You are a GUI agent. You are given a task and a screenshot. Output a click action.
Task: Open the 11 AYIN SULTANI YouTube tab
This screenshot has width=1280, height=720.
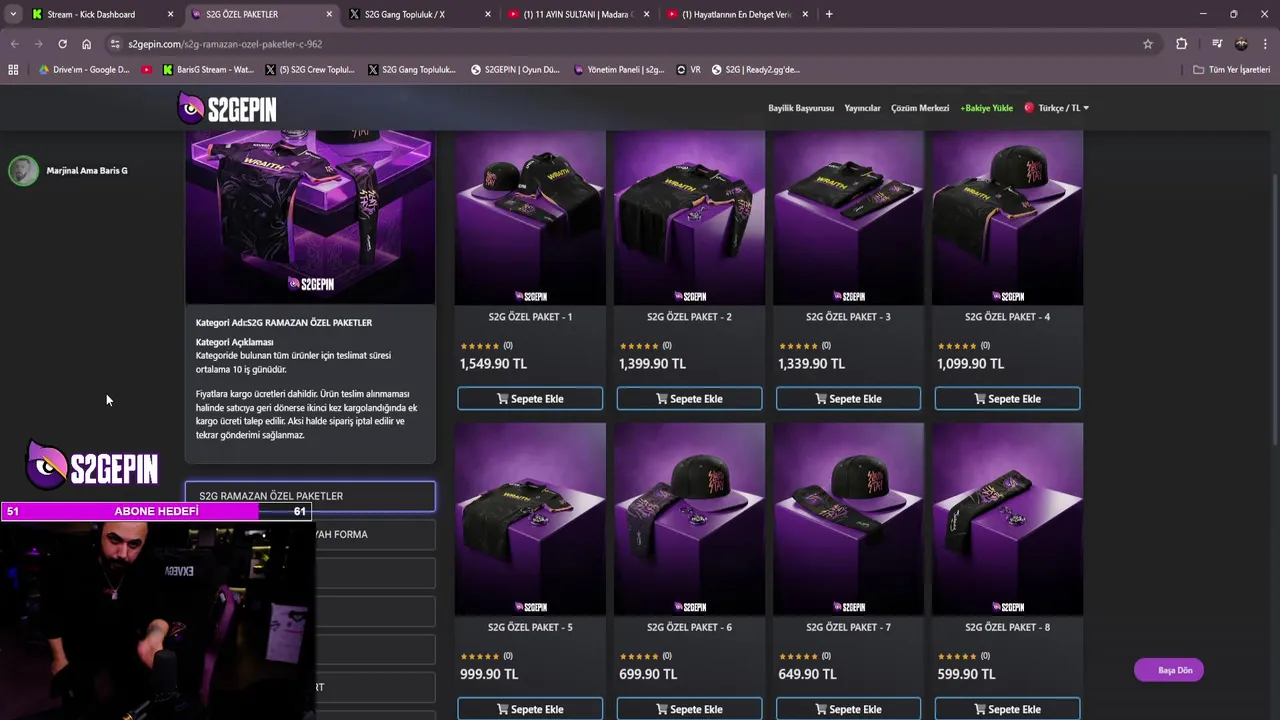[x=577, y=14]
